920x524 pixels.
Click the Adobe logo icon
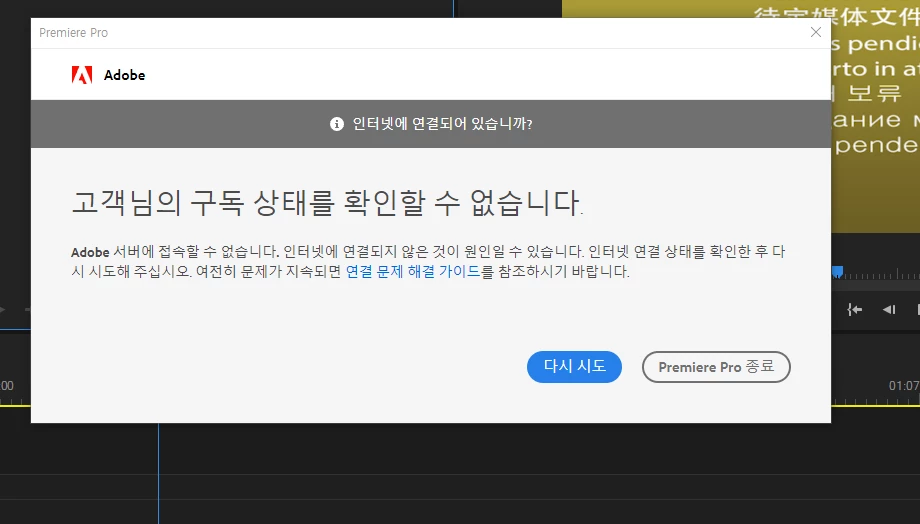point(82,75)
